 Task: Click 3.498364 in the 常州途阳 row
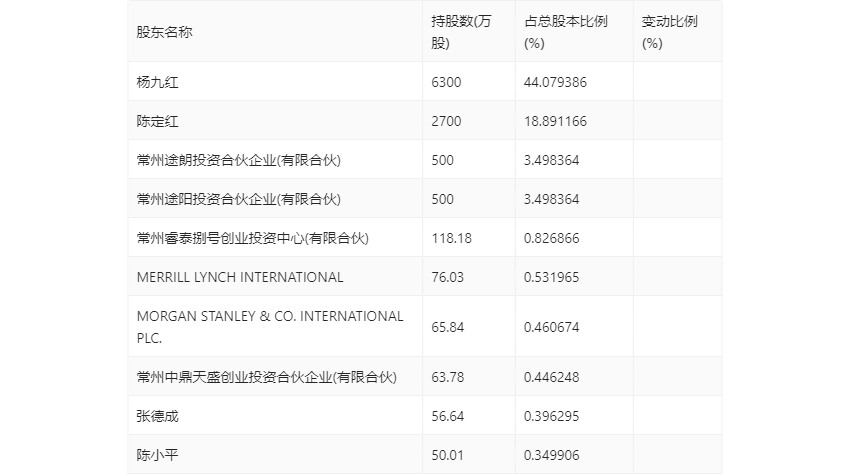pos(551,199)
